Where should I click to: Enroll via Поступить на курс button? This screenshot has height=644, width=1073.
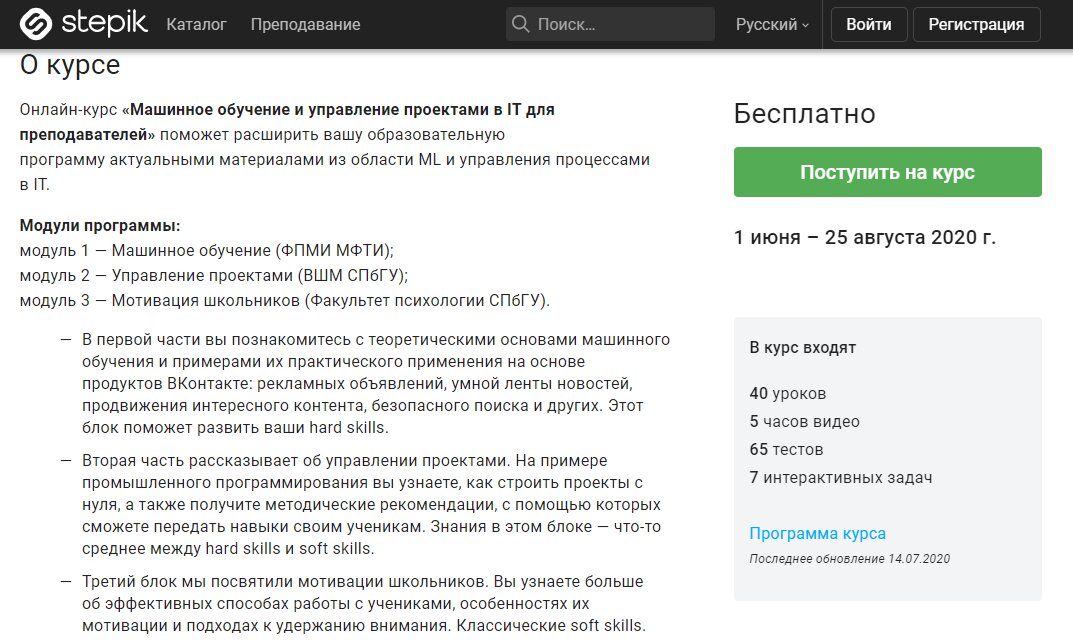tap(888, 172)
